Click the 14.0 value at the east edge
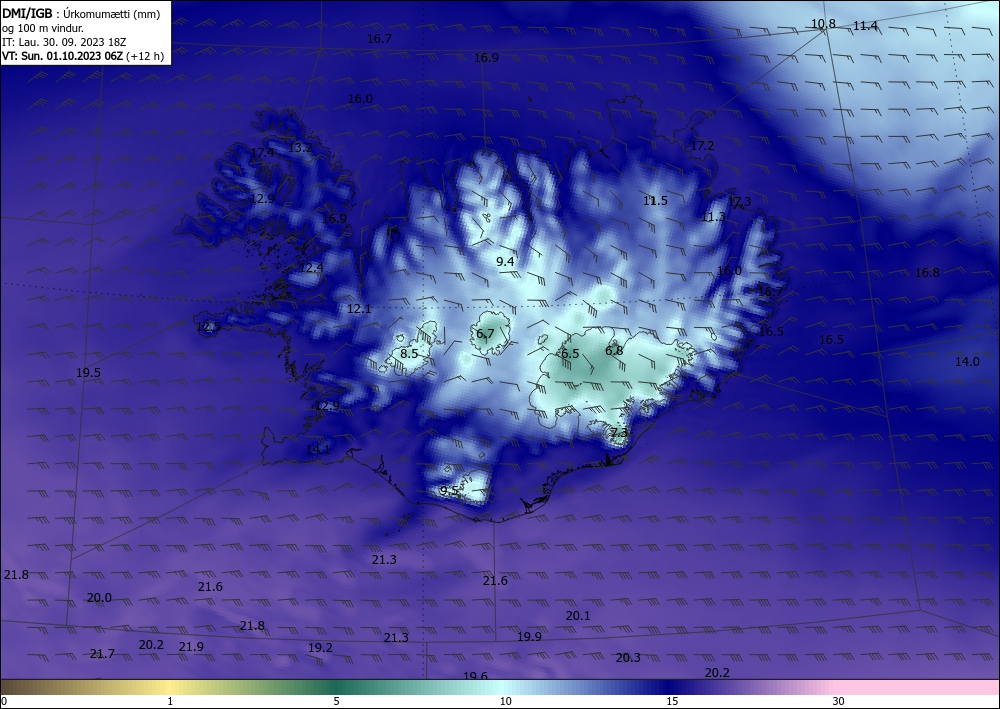Image resolution: width=1000 pixels, height=709 pixels. pyautogui.click(x=967, y=362)
